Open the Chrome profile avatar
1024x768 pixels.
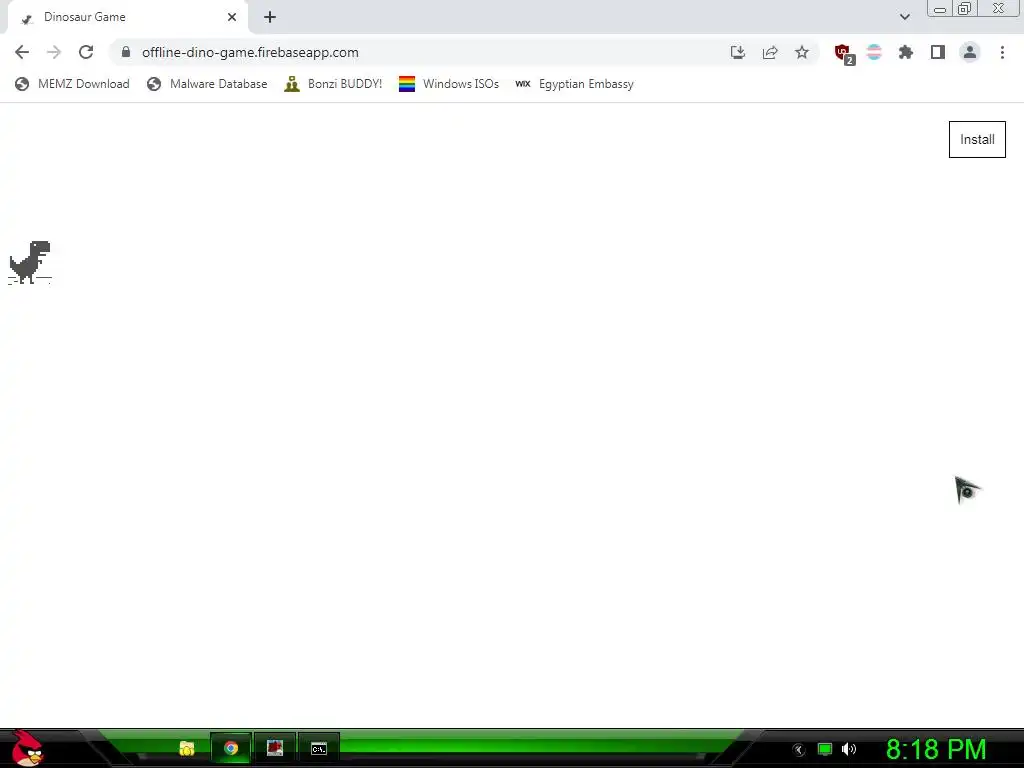[970, 52]
